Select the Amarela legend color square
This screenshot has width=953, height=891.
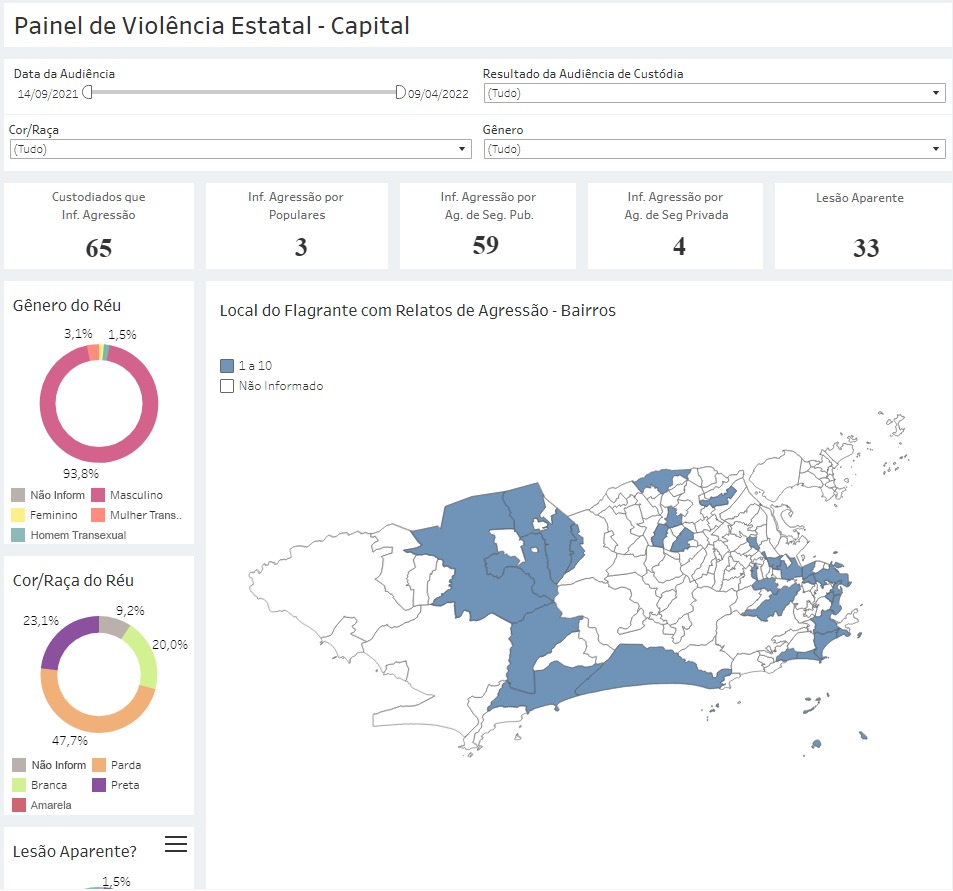tap(18, 805)
